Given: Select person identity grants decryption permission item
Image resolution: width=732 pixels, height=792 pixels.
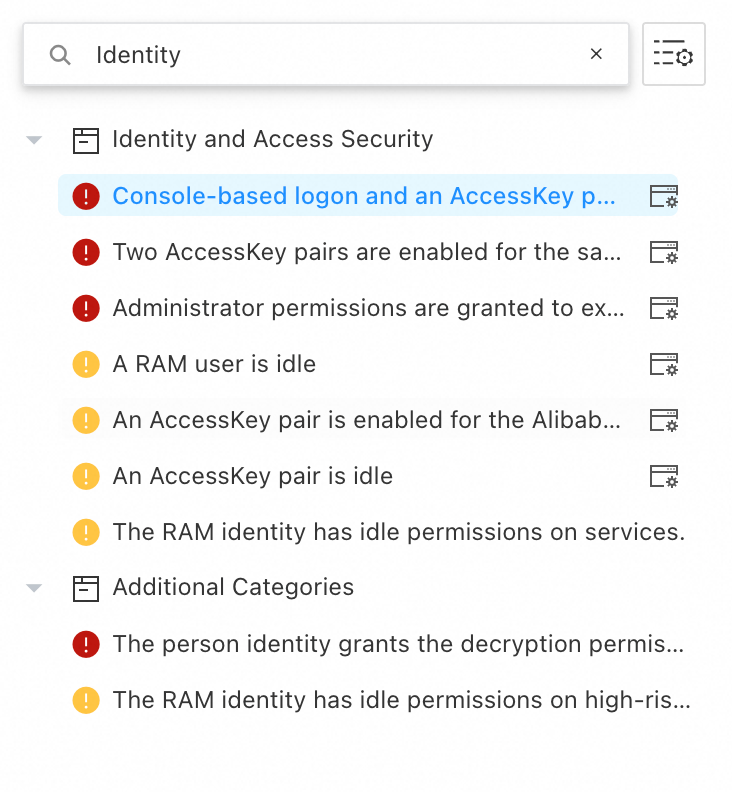Looking at the screenshot, I should tap(398, 644).
